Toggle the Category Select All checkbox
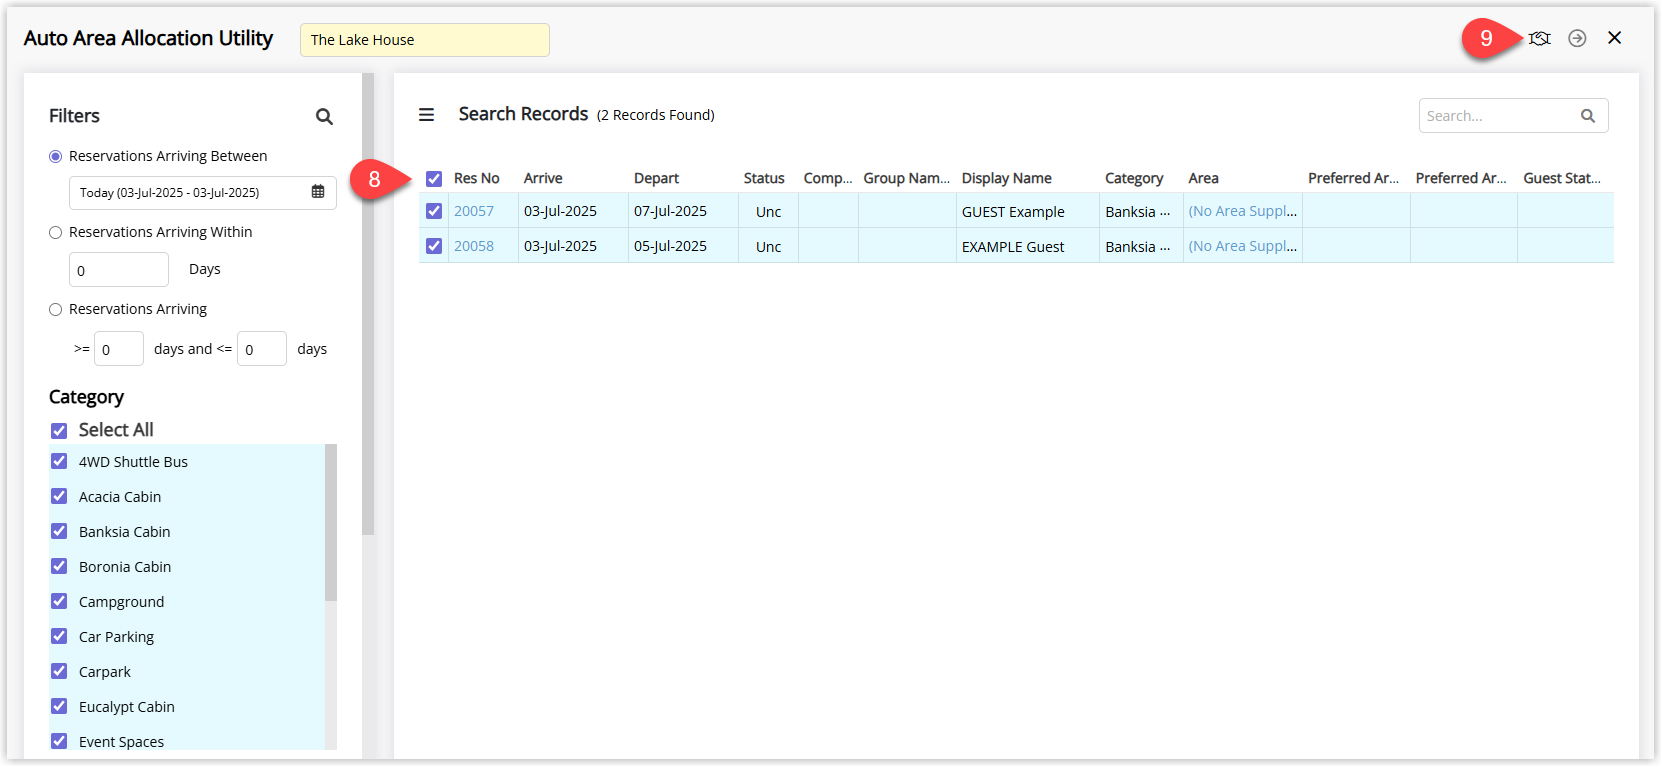Viewport: 1662px width, 767px height. (59, 430)
